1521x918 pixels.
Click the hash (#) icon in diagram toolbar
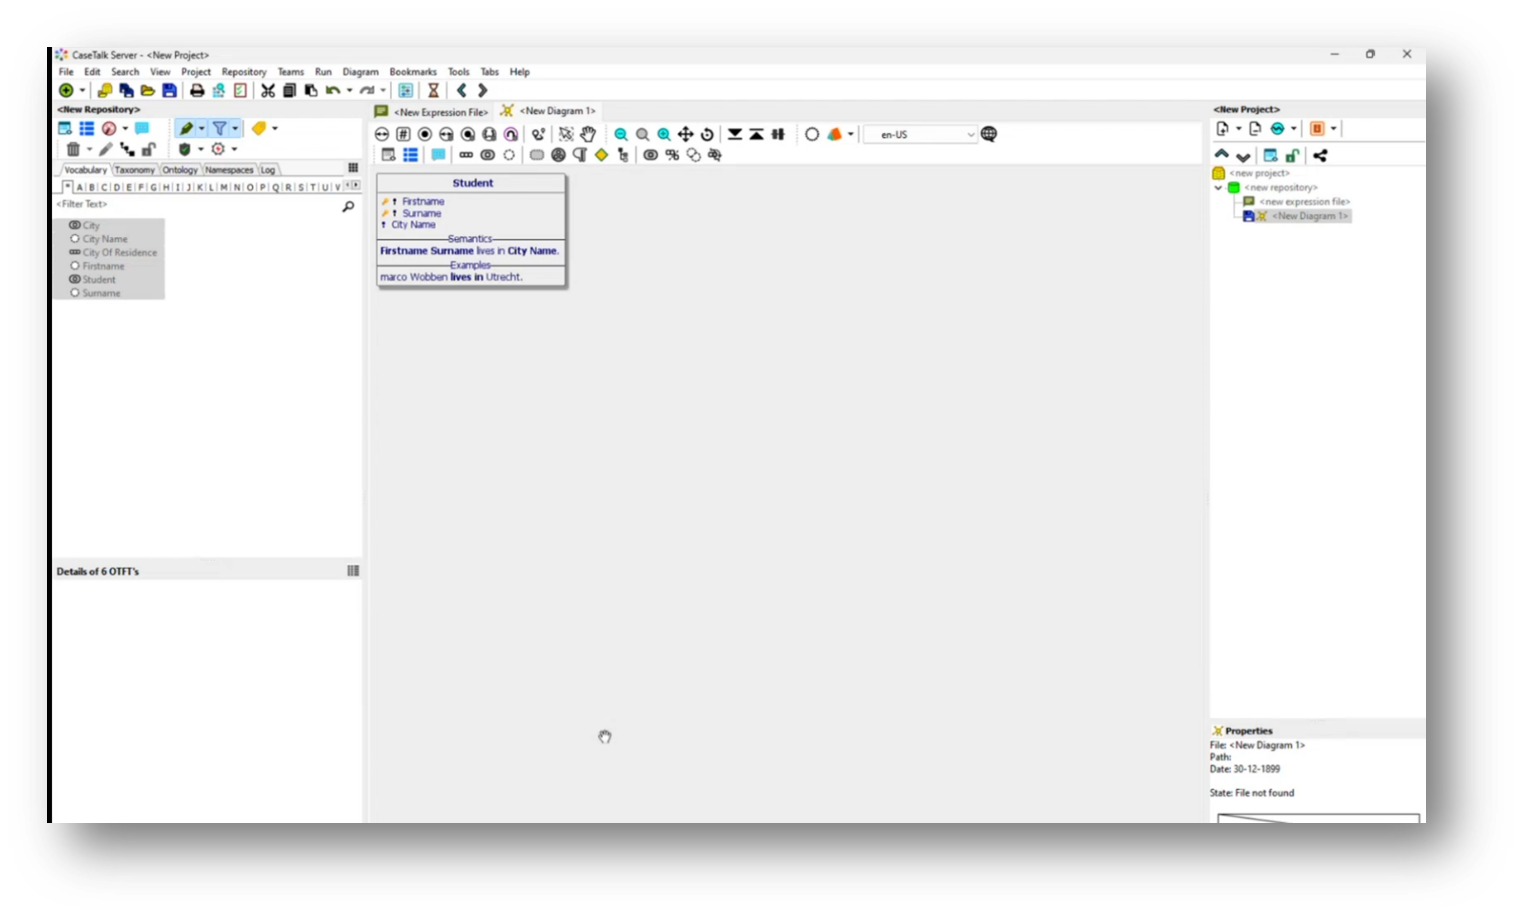403,134
